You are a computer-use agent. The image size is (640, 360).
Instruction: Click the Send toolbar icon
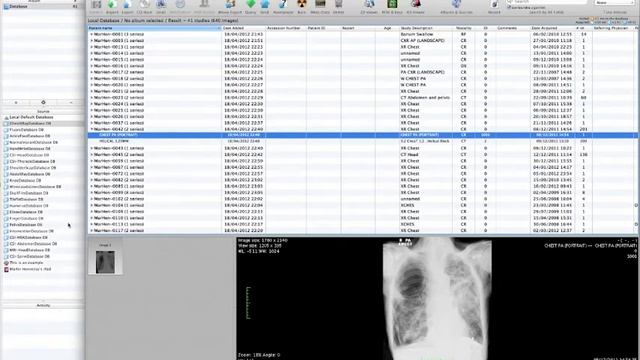pyautogui.click(x=264, y=4)
